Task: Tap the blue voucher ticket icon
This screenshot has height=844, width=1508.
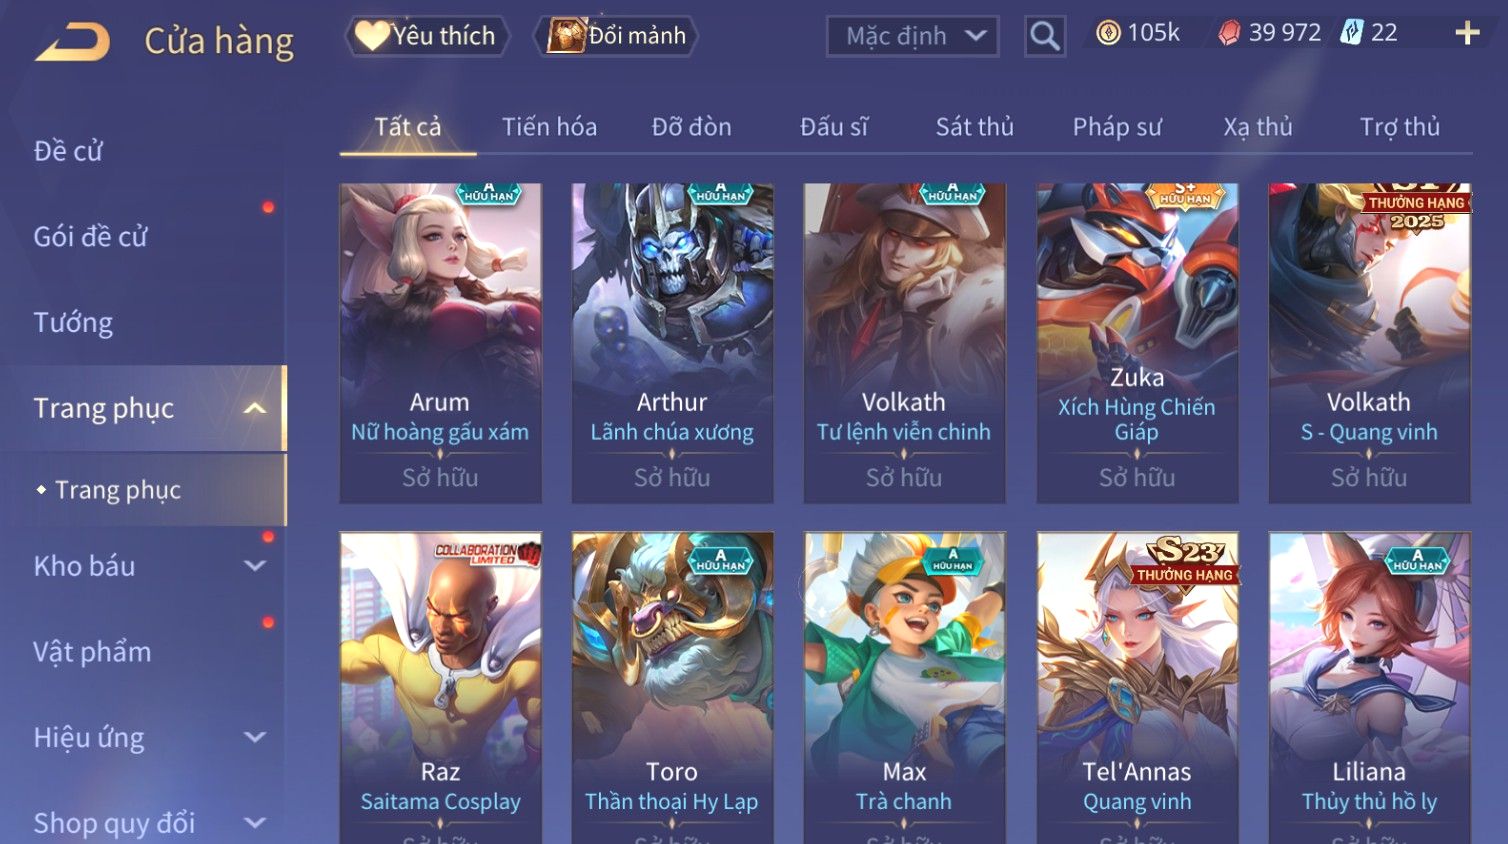Action: click(x=1352, y=33)
